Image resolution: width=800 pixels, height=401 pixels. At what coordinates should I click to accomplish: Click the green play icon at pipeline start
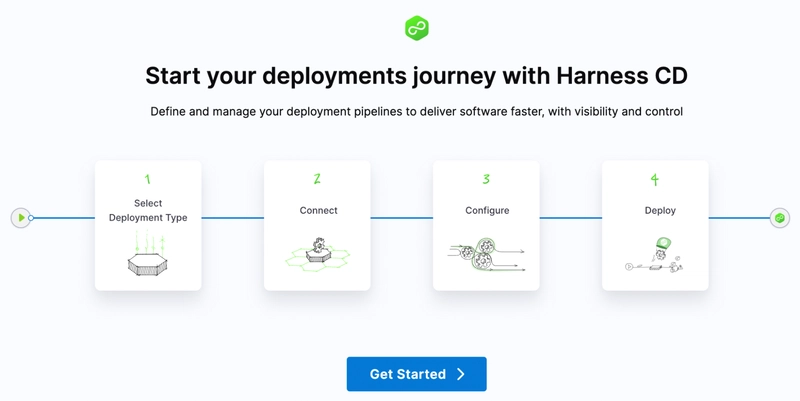click(x=20, y=218)
